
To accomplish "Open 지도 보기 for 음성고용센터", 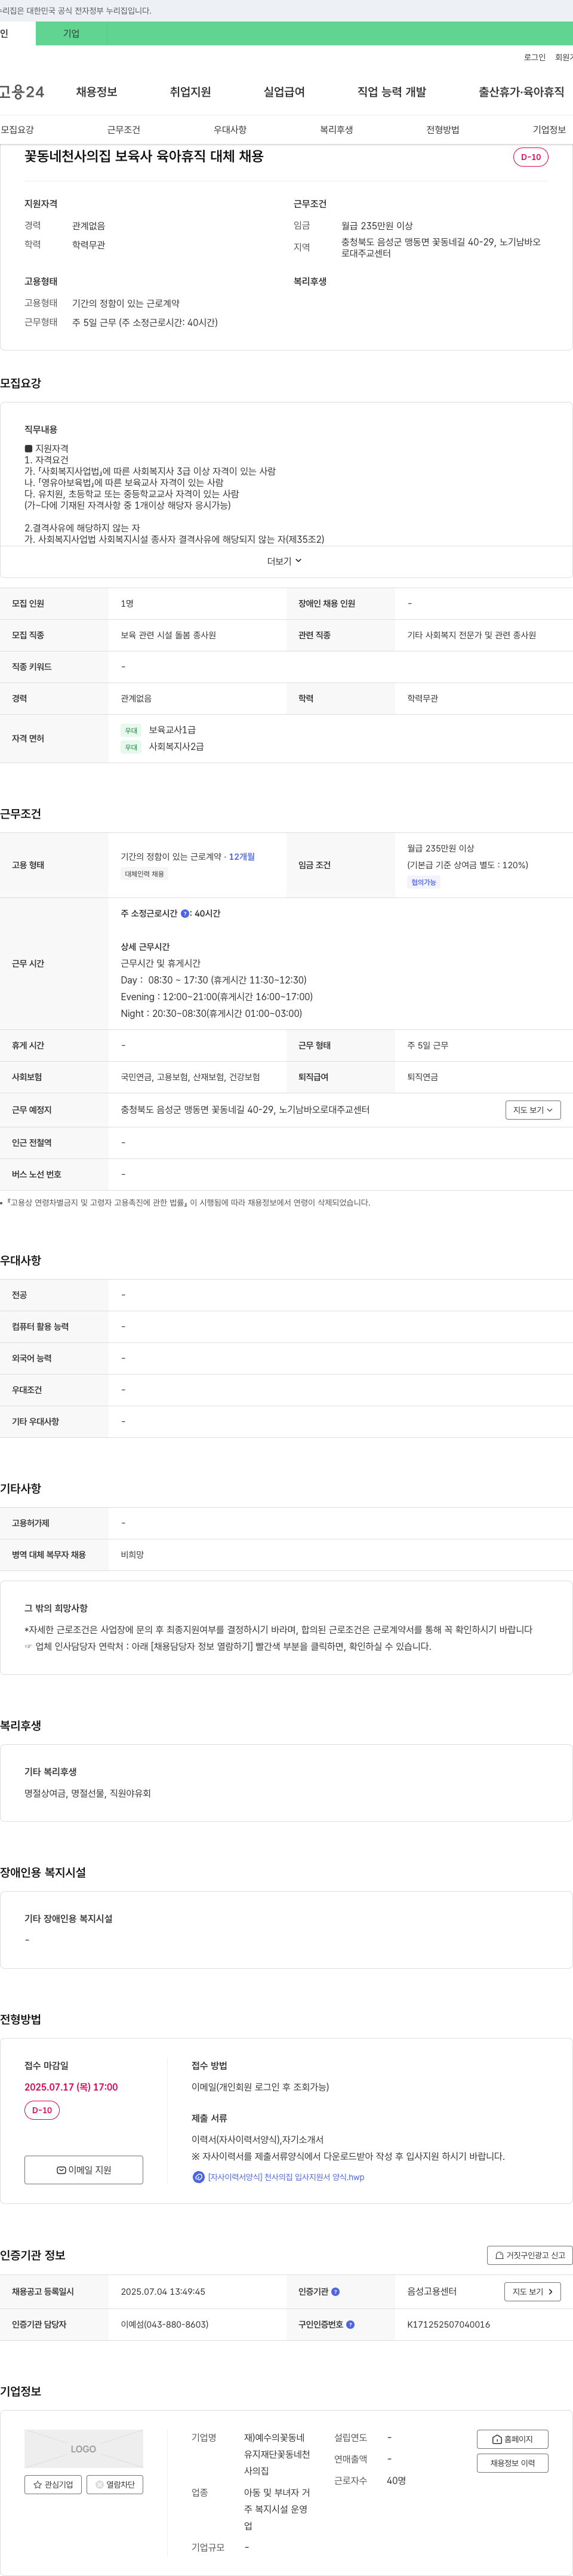I will pyautogui.click(x=532, y=2291).
